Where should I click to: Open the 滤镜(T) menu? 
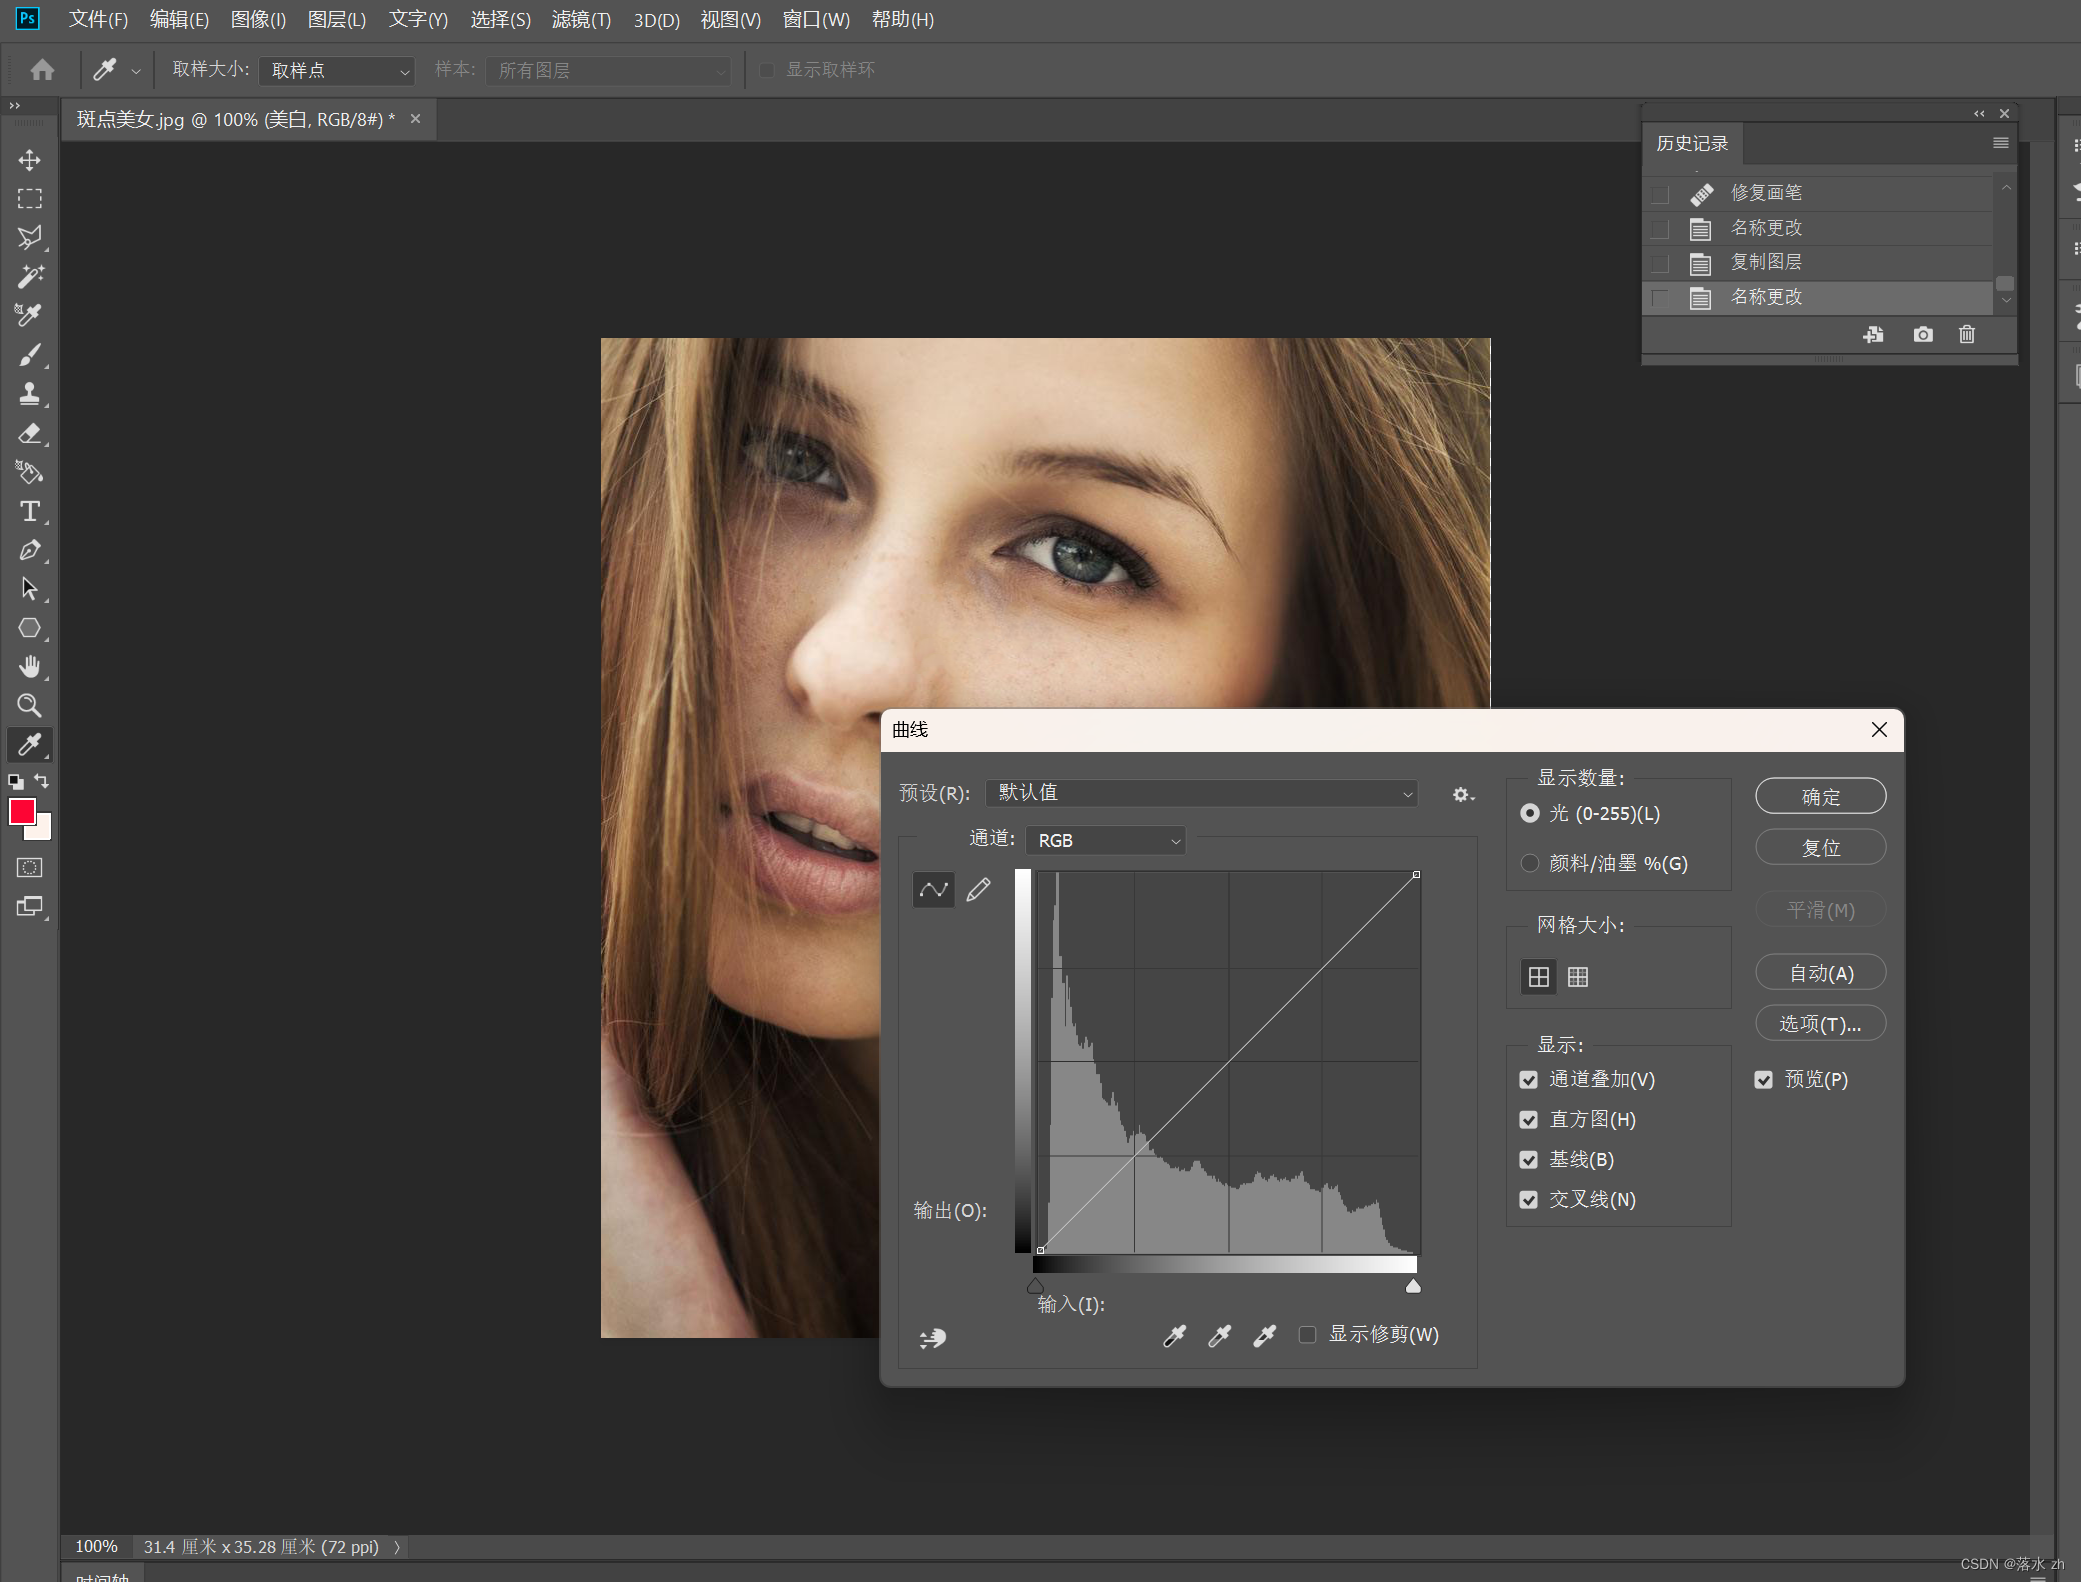tap(581, 19)
